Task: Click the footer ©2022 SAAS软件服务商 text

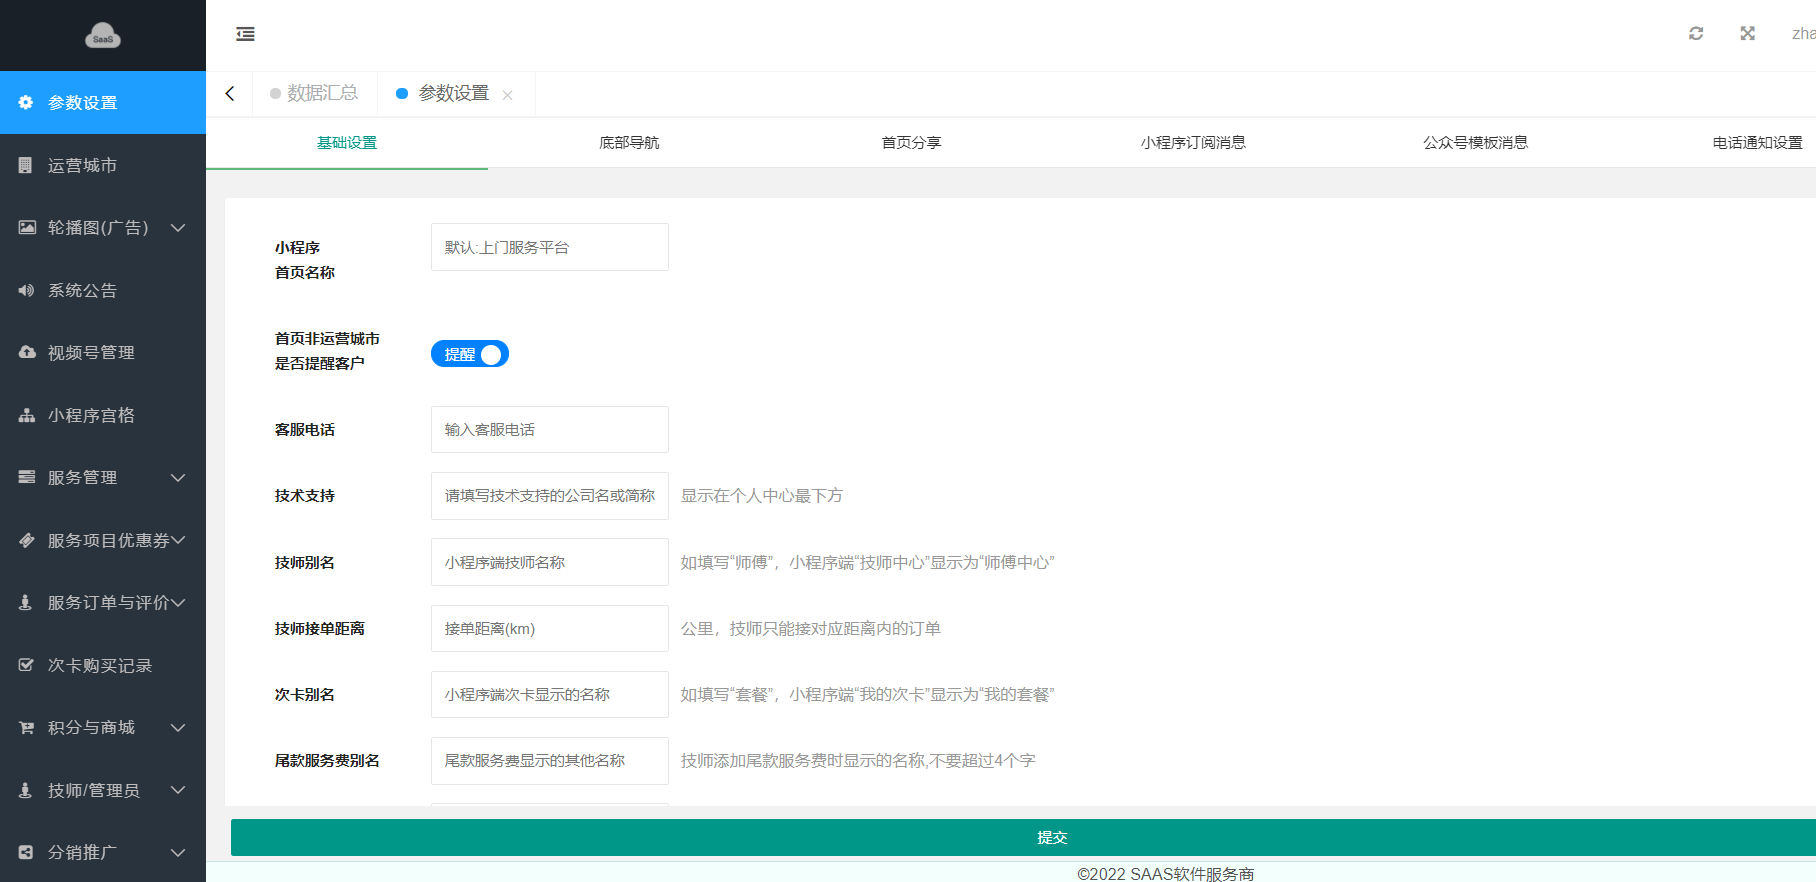Action: pyautogui.click(x=1165, y=873)
